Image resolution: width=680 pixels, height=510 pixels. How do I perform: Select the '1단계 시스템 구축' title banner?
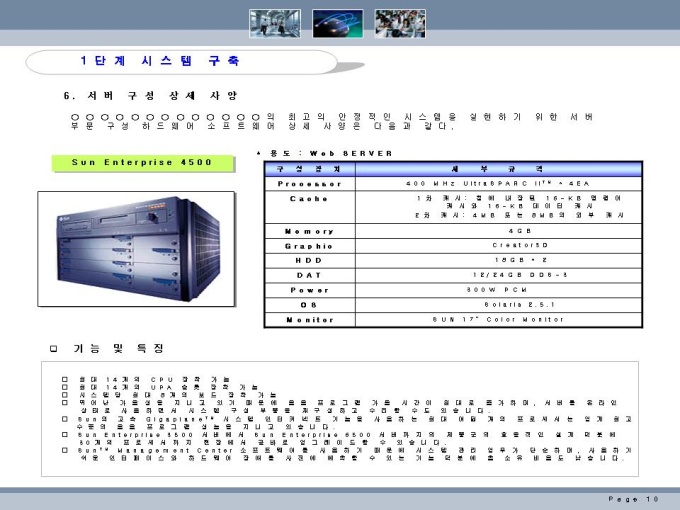pos(181,62)
